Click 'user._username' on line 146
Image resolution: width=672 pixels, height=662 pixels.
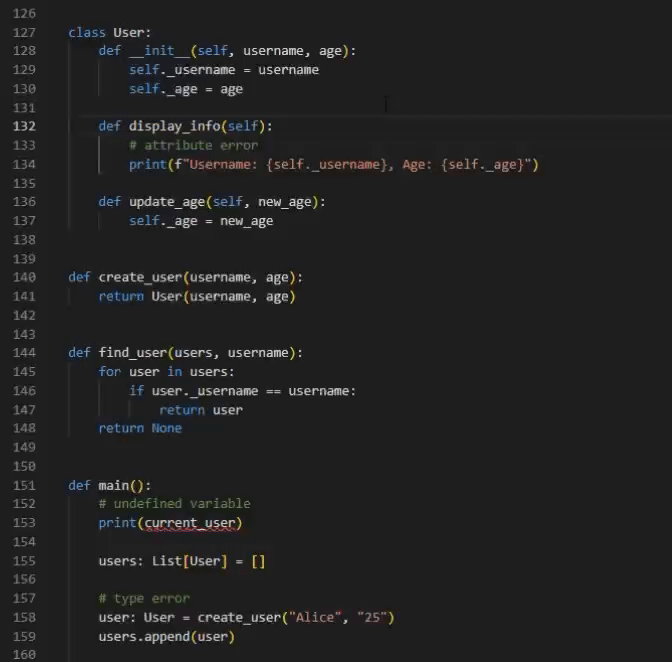click(205, 391)
